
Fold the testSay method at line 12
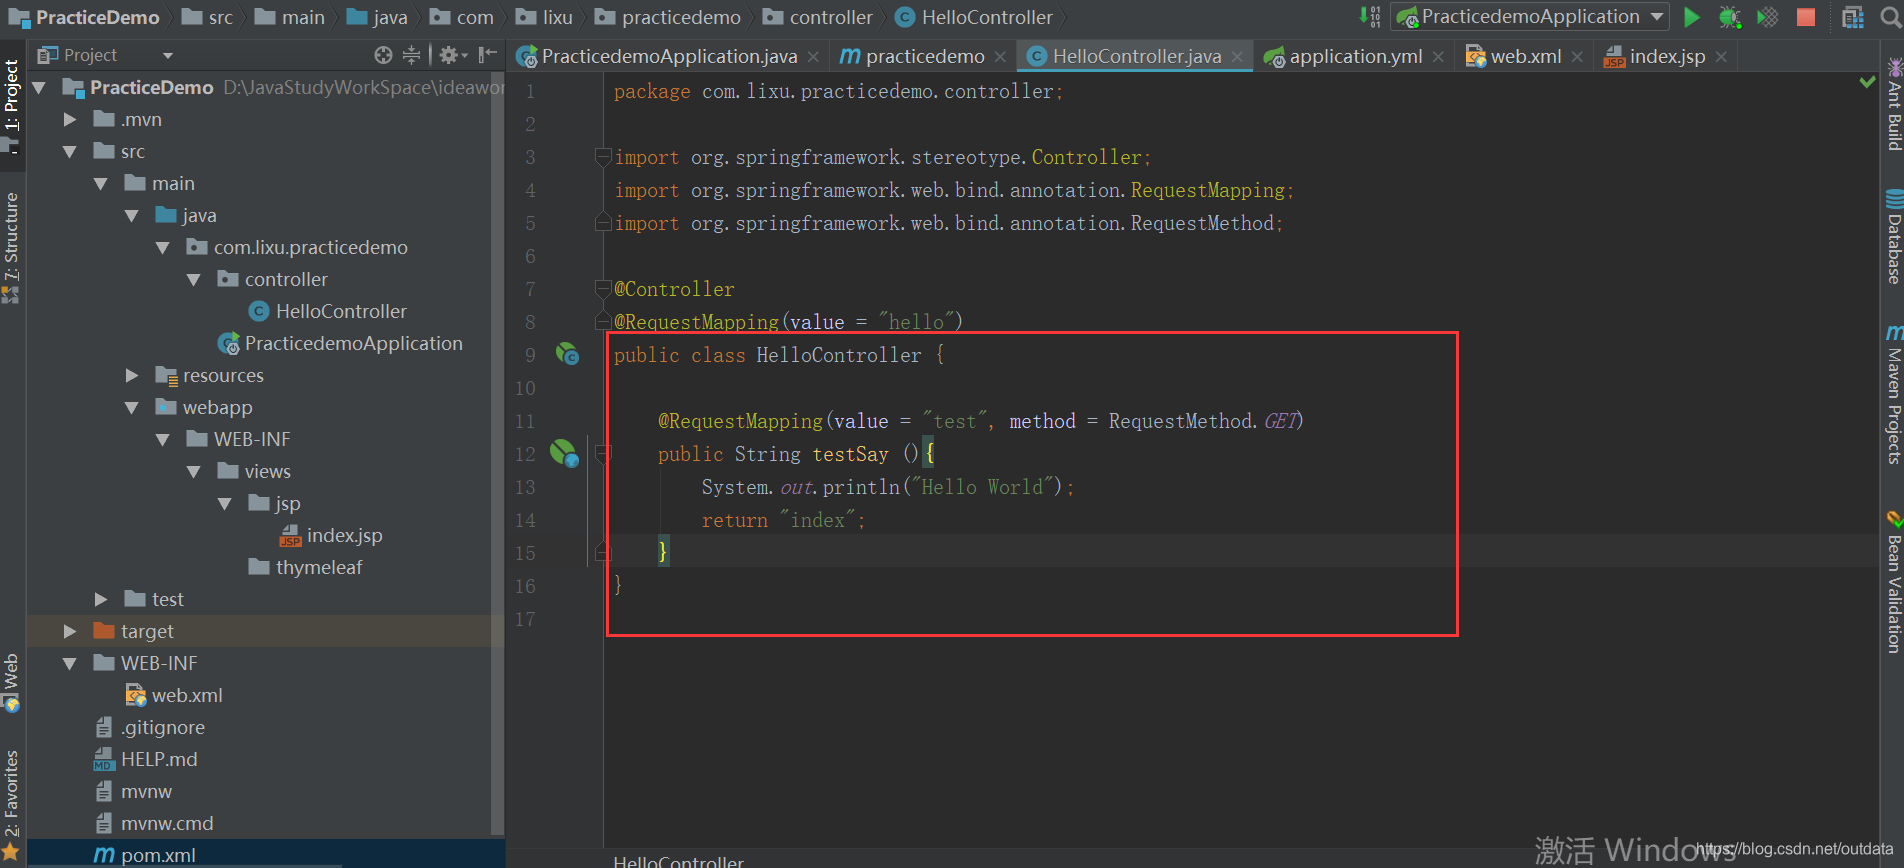coord(603,454)
